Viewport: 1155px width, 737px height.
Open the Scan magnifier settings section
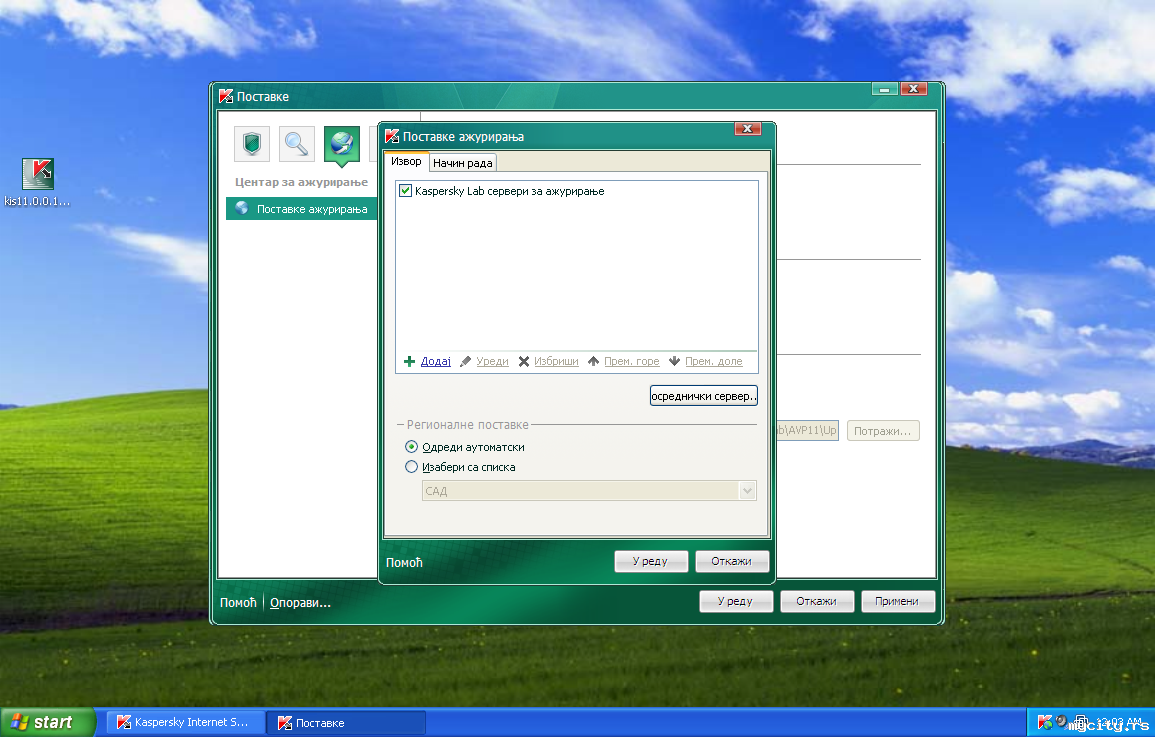click(x=297, y=144)
